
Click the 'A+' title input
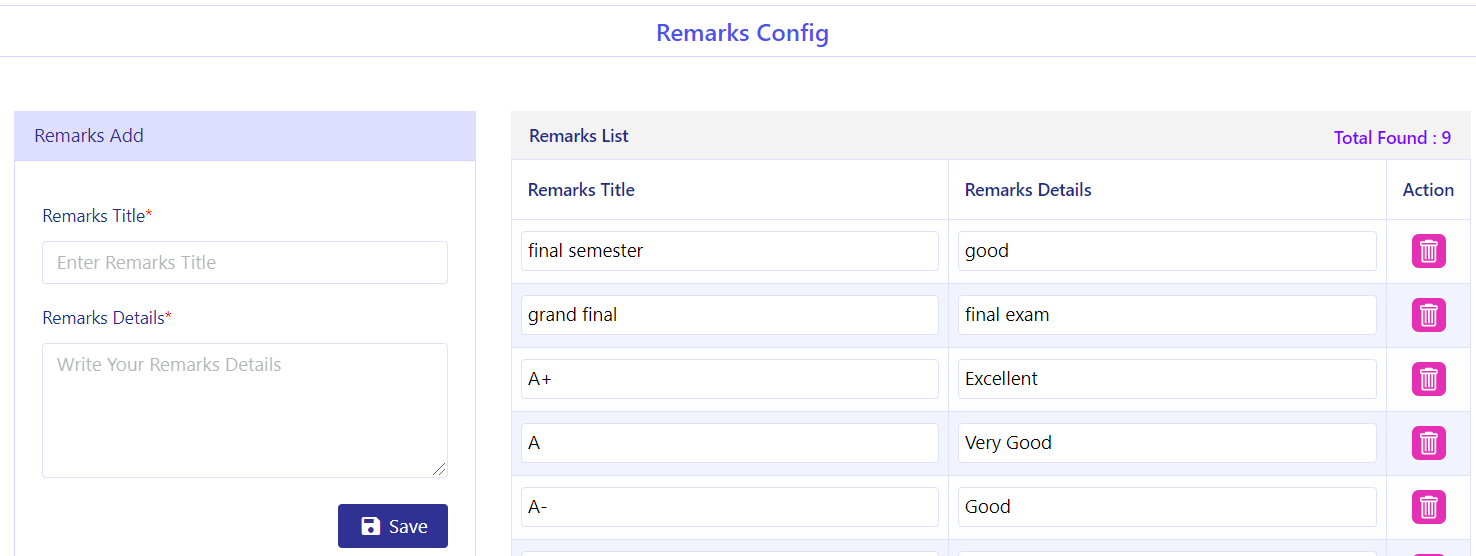[x=730, y=379]
